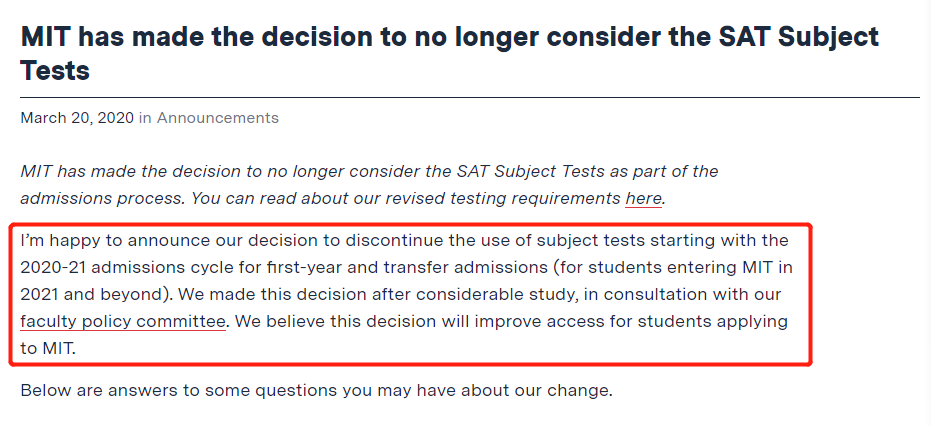
Task: Click the sentence starting "We believe this decision"
Action: 513,322
